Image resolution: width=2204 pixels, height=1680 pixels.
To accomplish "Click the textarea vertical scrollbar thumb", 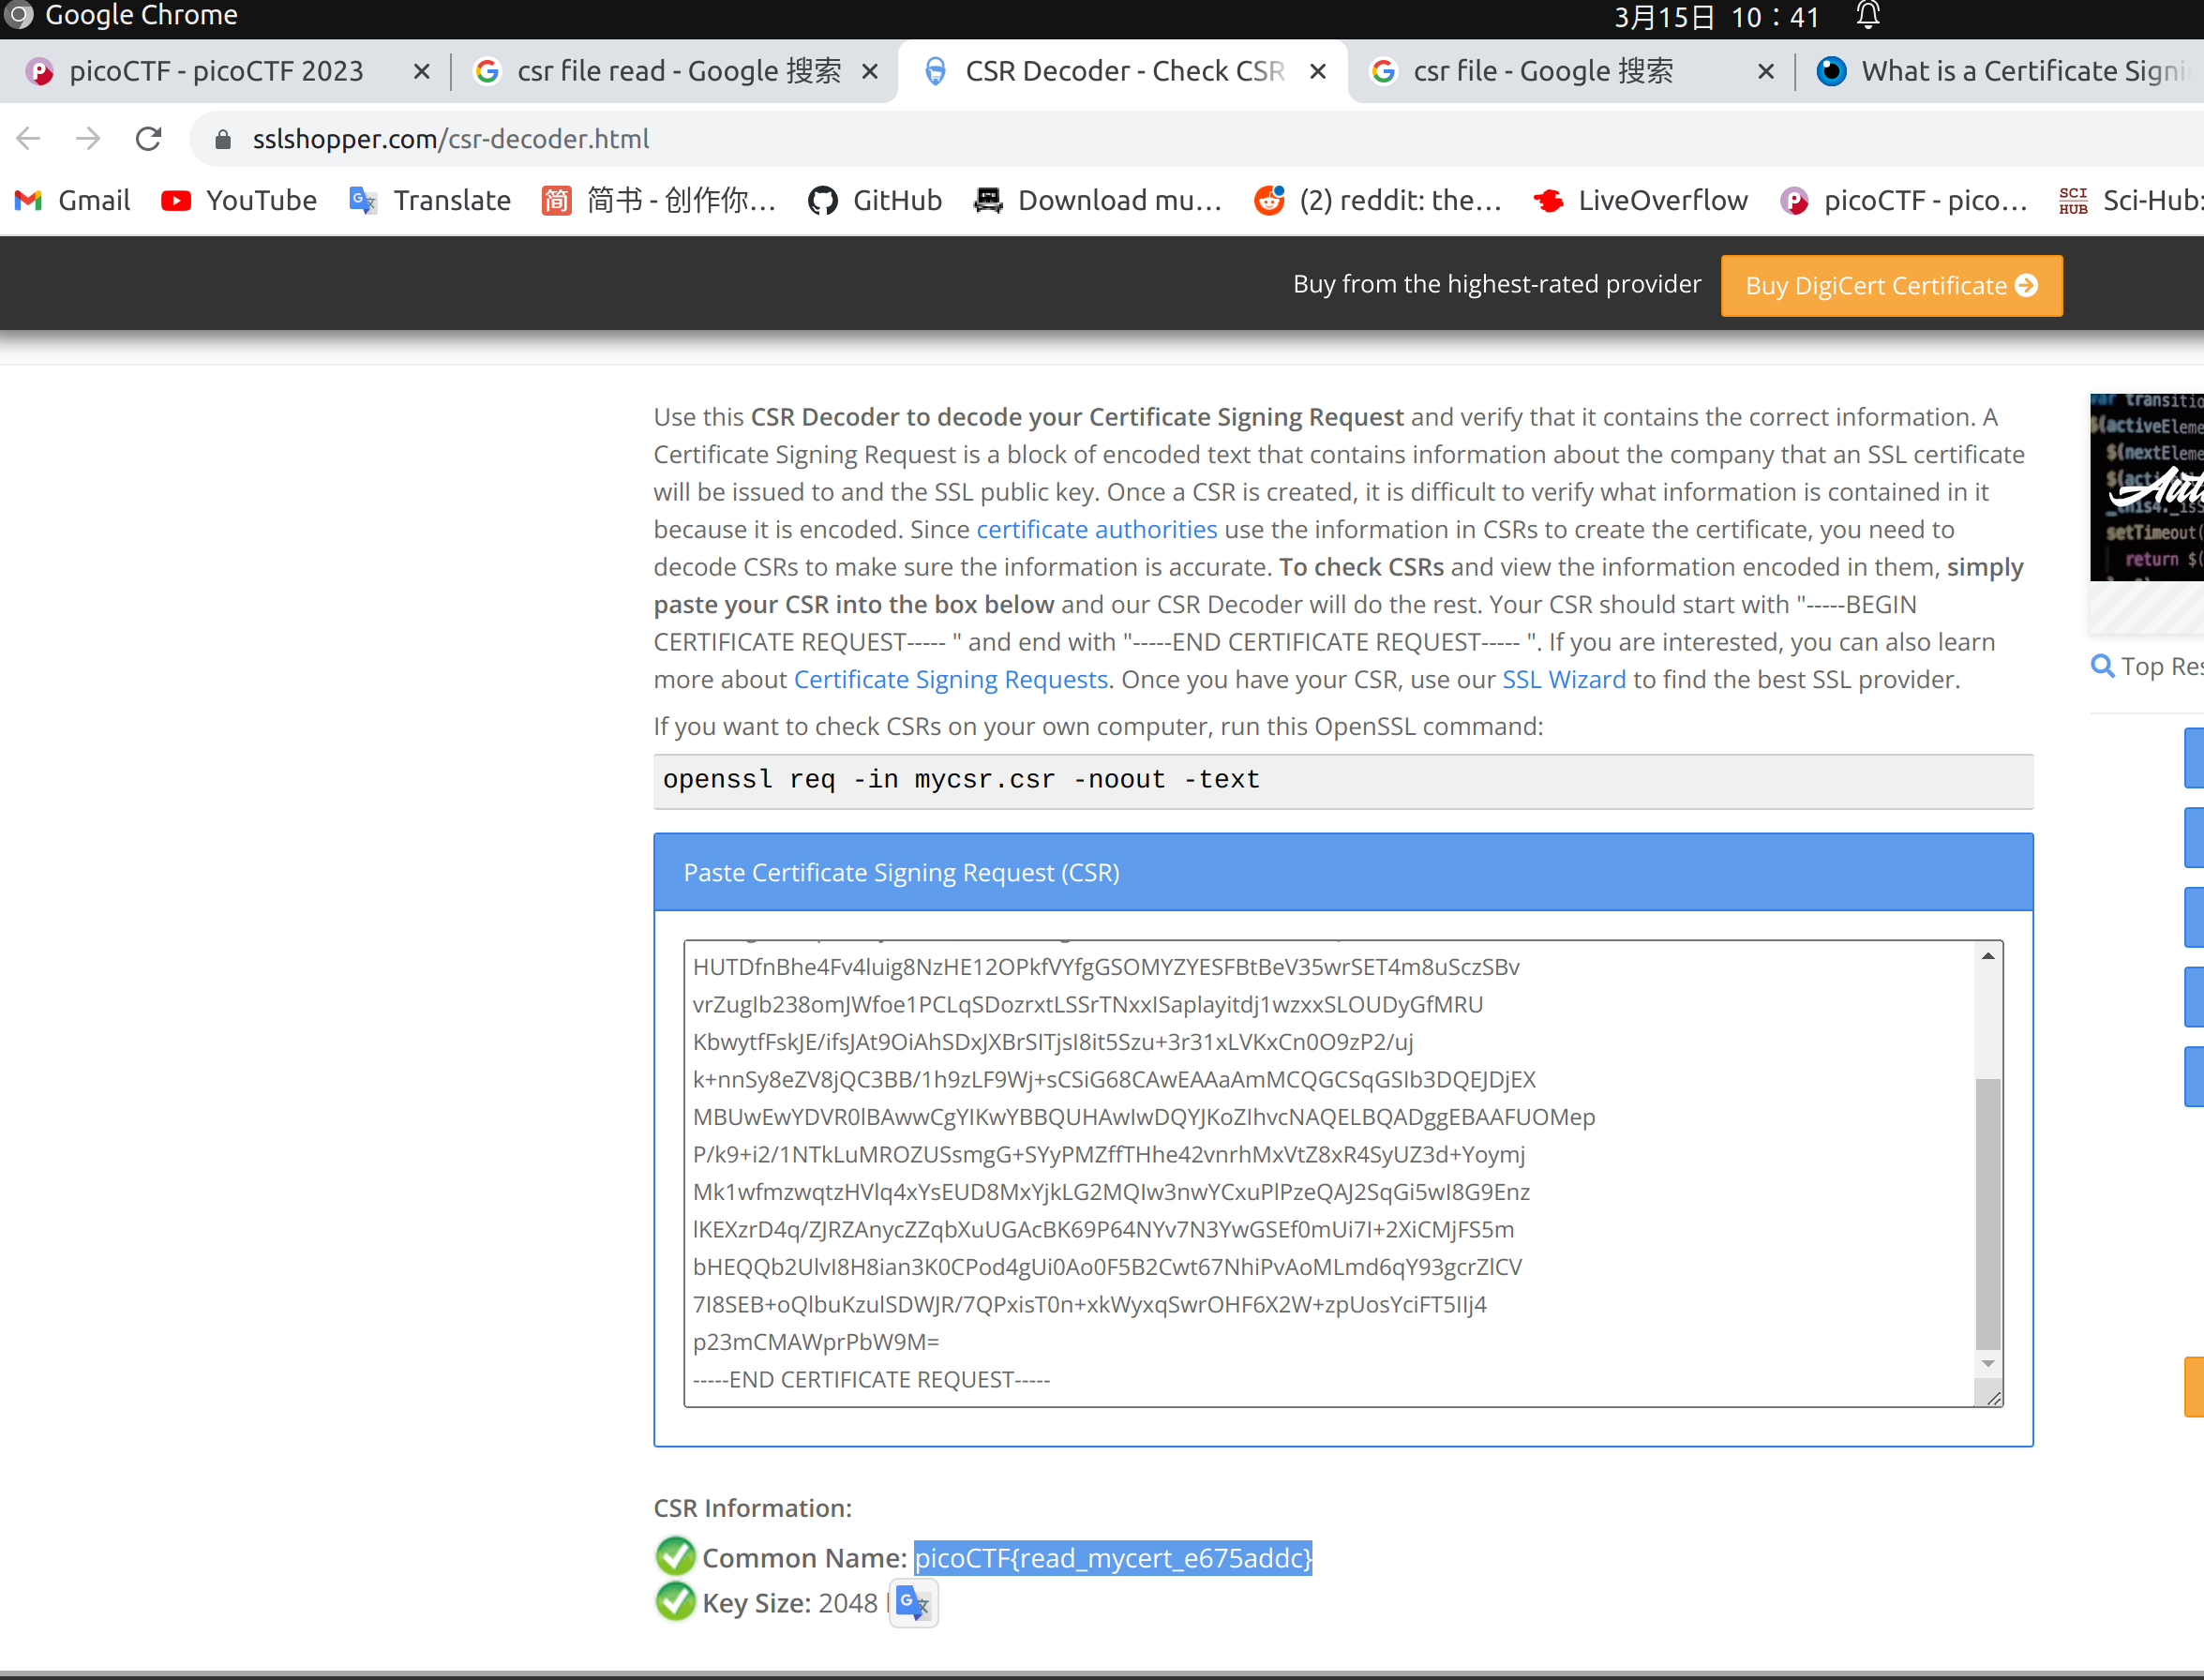I will (1988, 1213).
